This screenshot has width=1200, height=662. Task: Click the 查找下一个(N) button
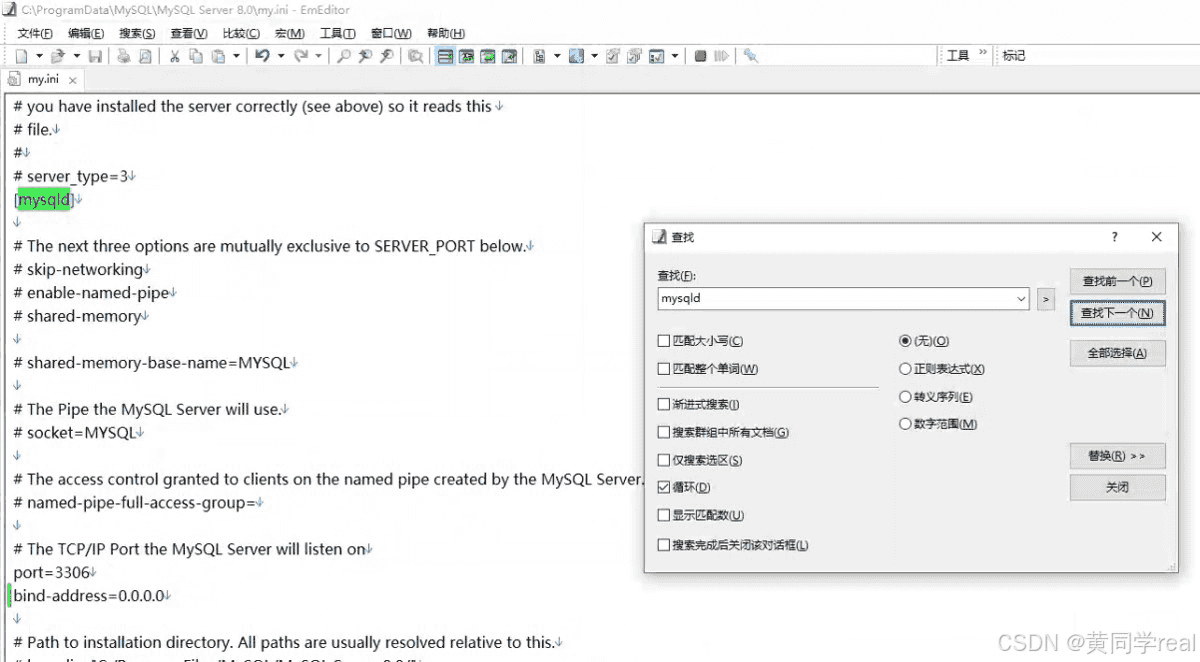[x=1117, y=313]
